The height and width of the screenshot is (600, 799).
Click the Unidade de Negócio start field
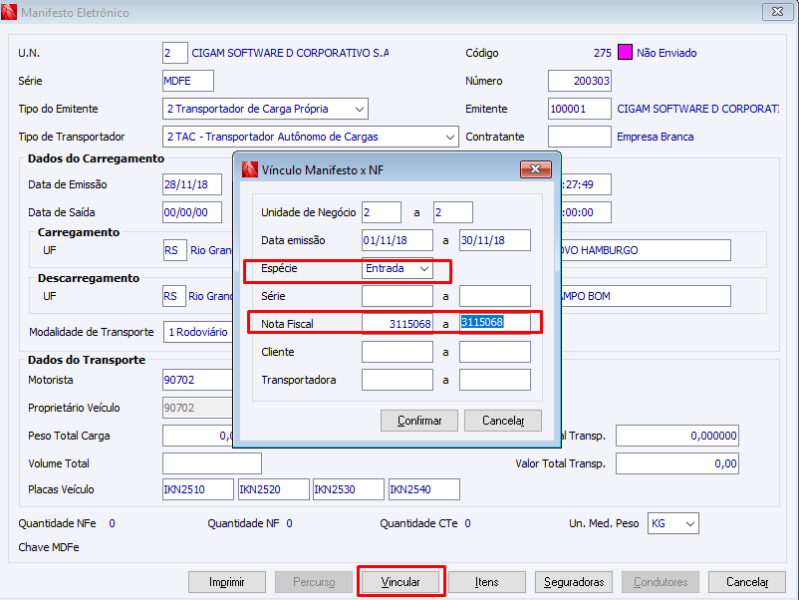pyautogui.click(x=381, y=213)
